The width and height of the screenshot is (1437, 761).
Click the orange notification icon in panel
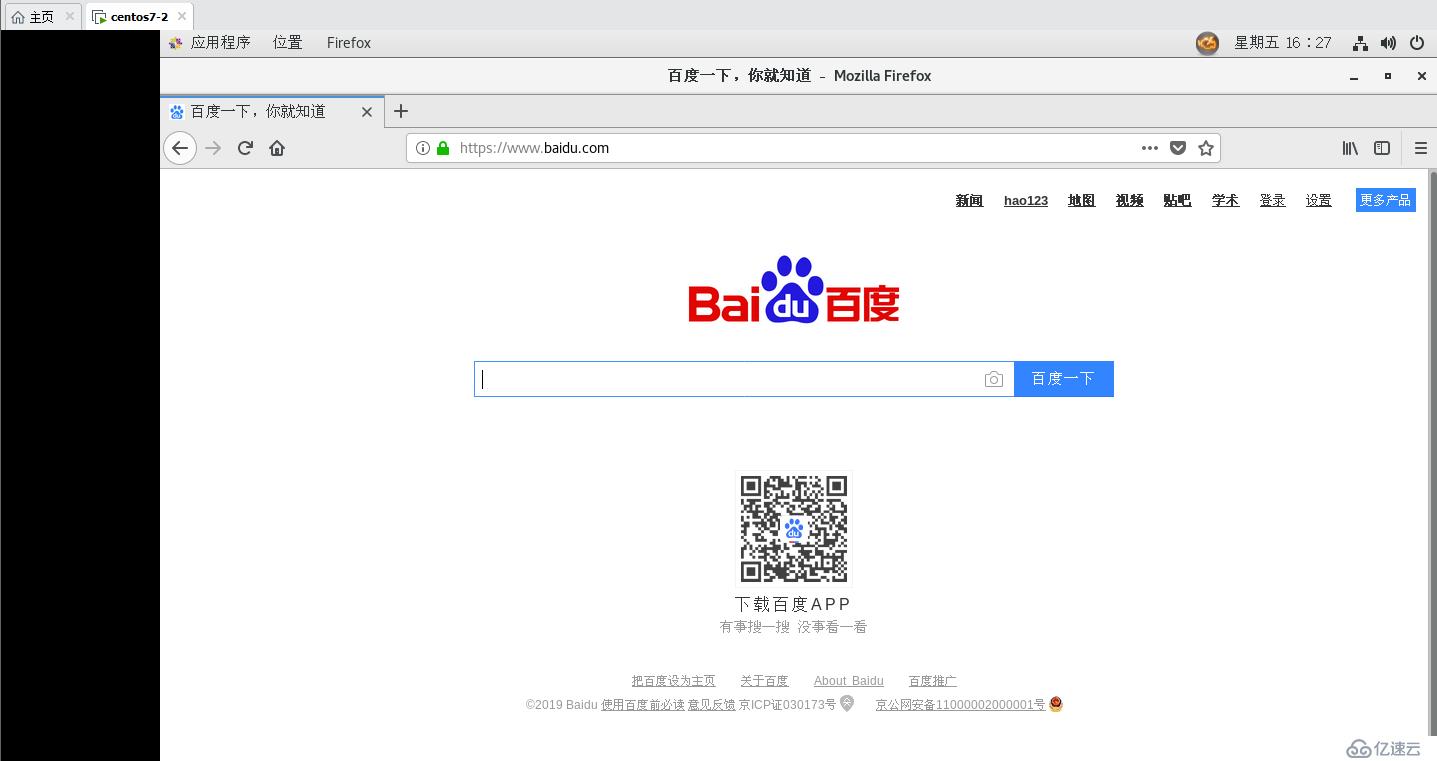(1208, 43)
